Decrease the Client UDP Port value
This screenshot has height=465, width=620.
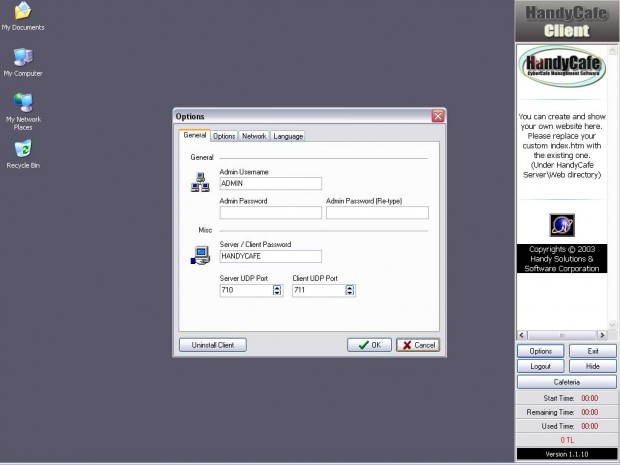(x=350, y=293)
